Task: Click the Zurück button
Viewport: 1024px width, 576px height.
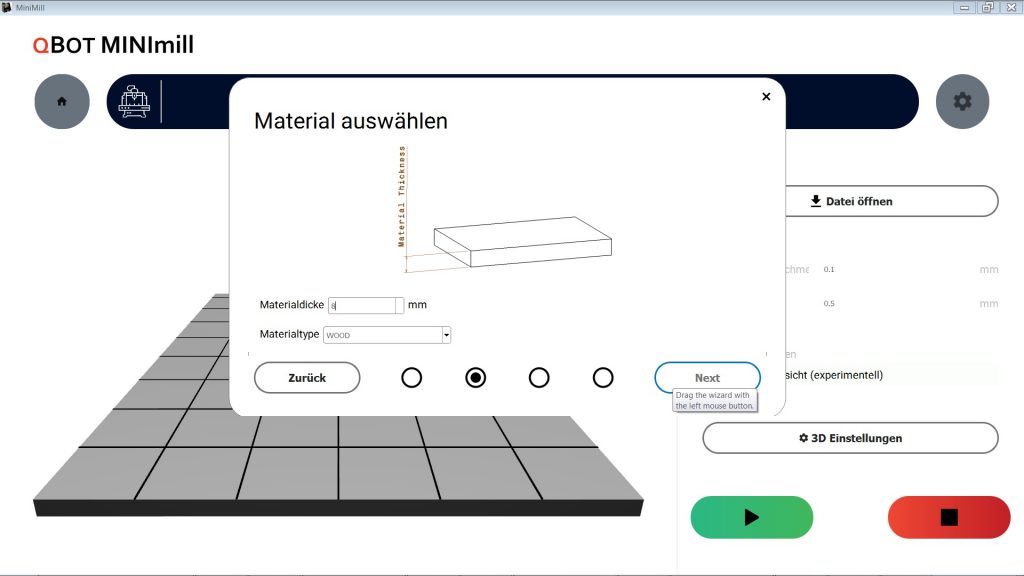Action: point(307,378)
